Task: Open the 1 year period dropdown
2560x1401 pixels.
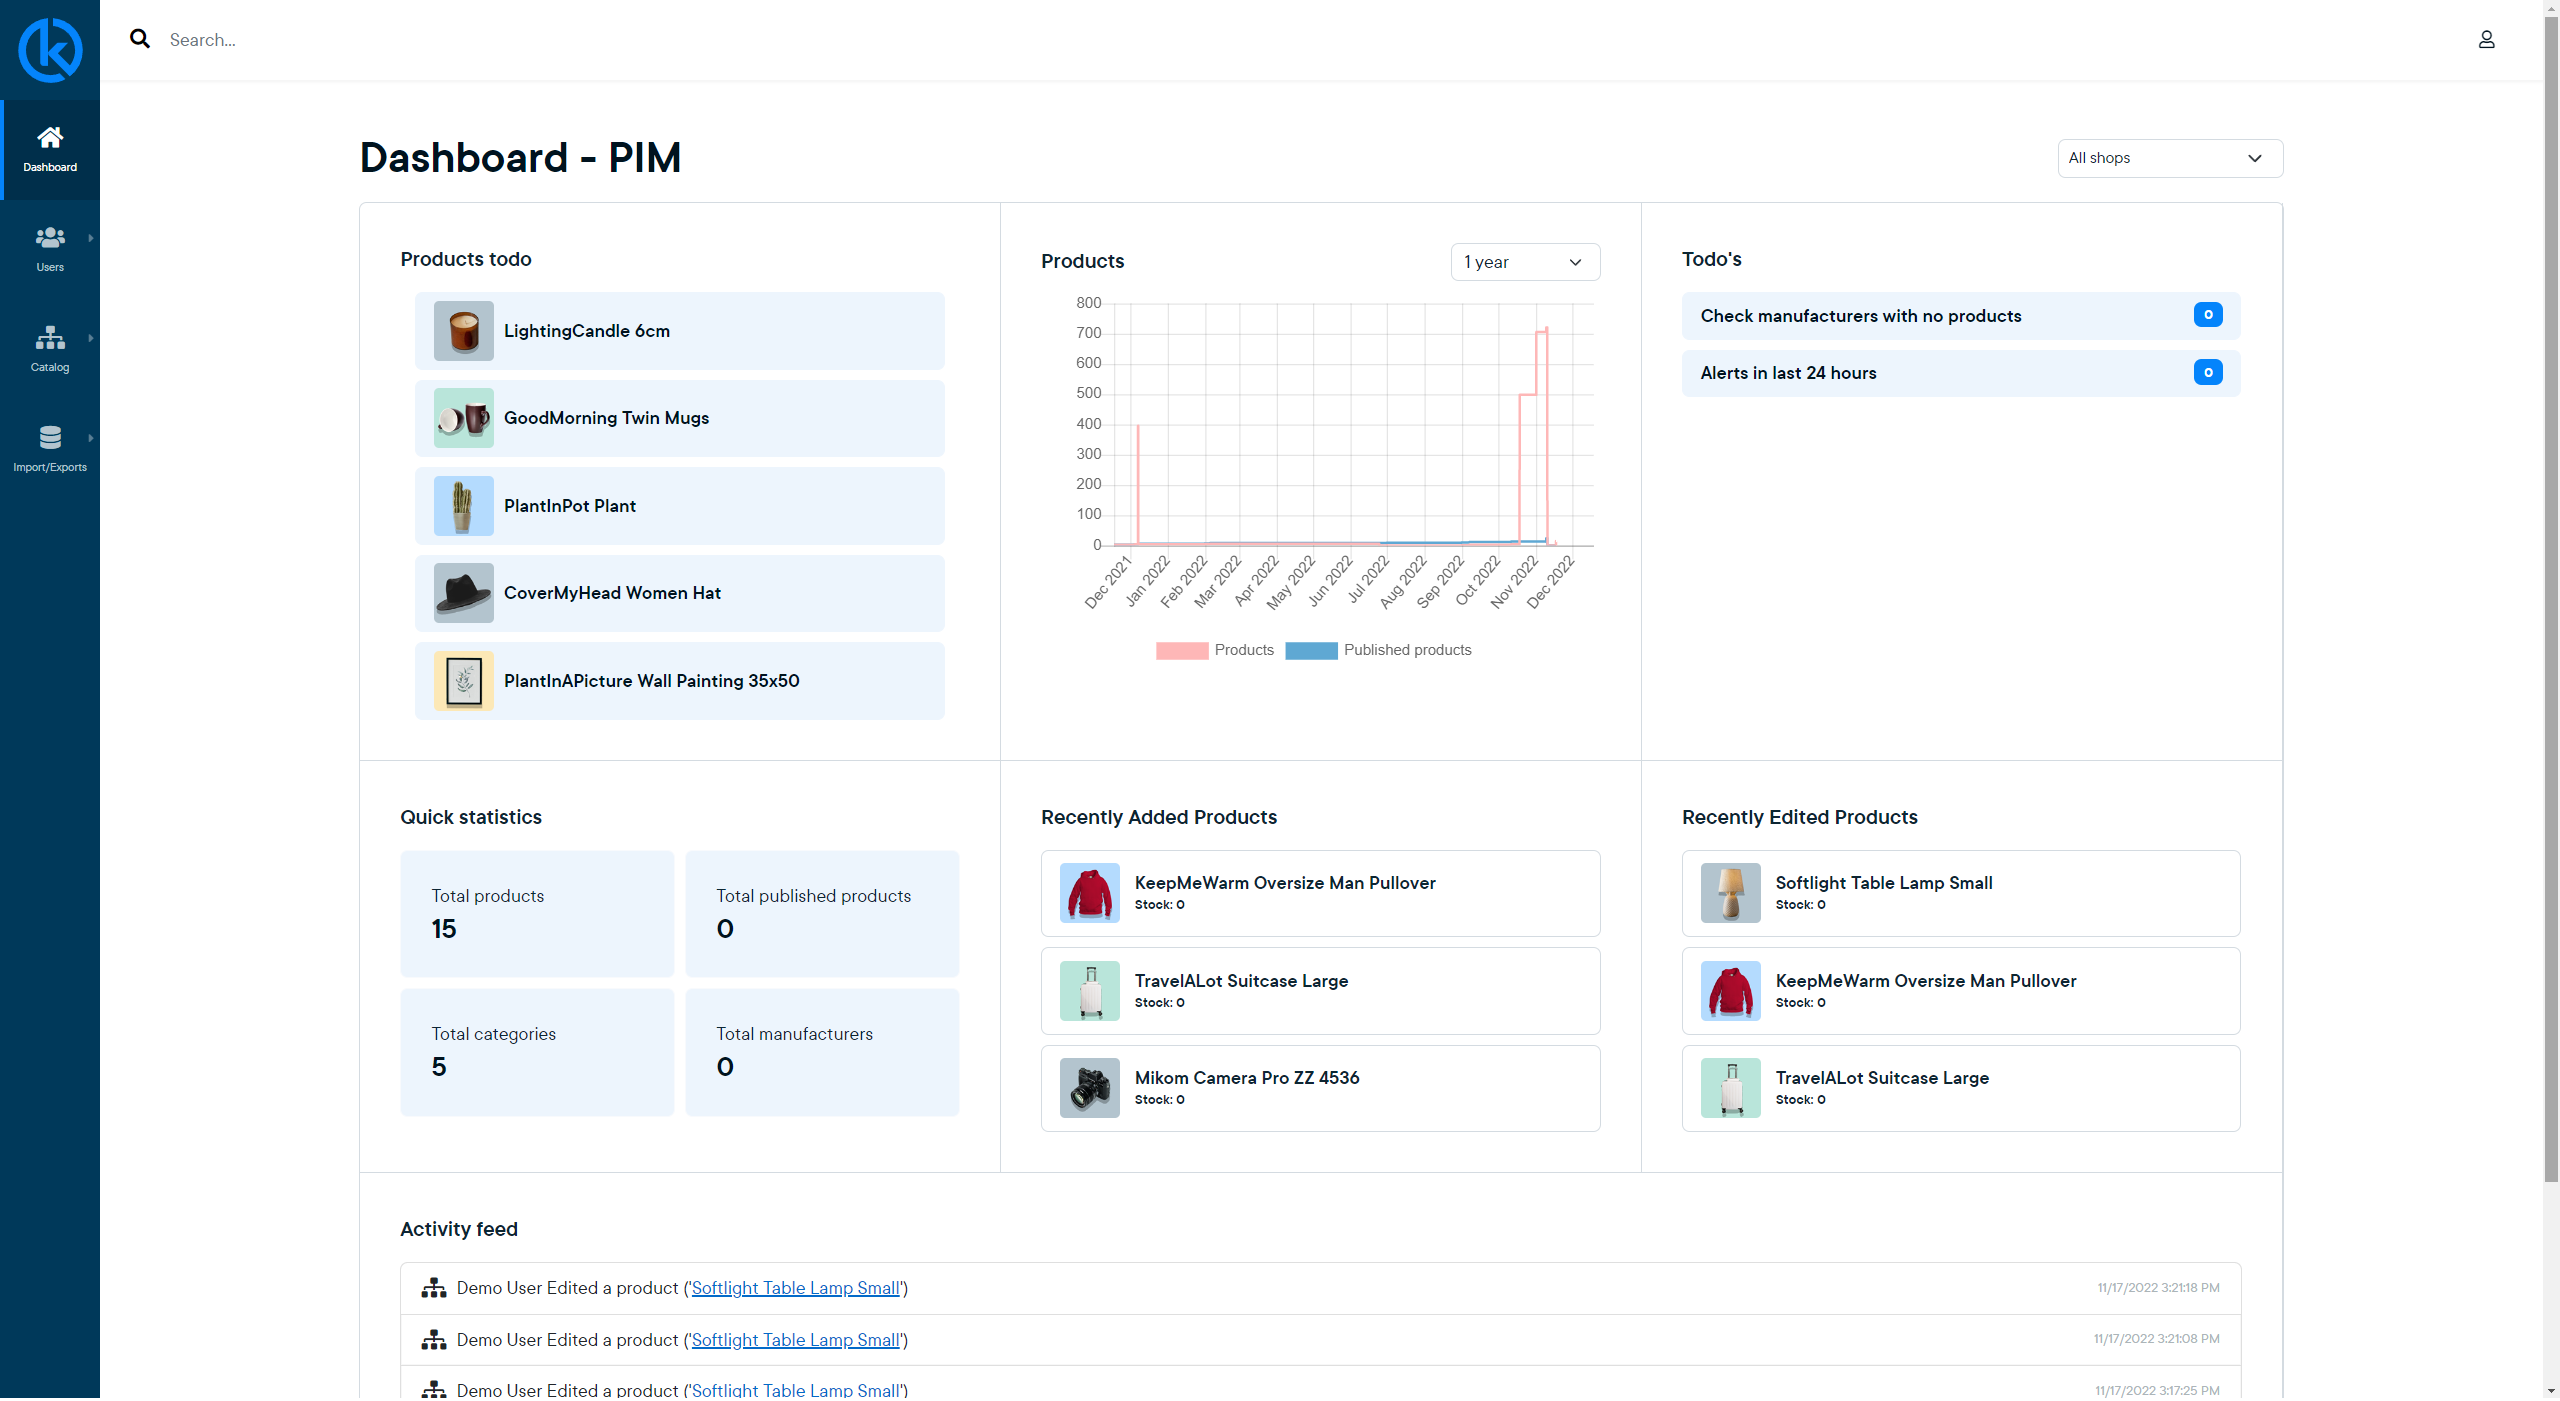Action: tap(1524, 262)
